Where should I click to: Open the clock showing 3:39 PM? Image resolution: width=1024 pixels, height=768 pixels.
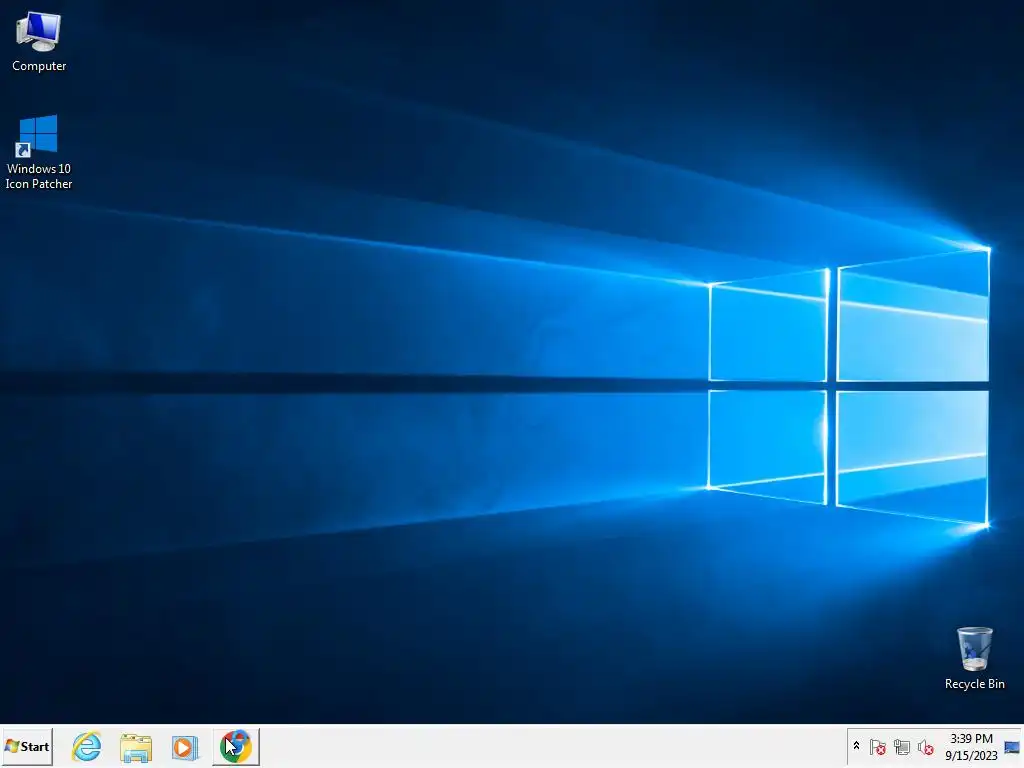971,739
